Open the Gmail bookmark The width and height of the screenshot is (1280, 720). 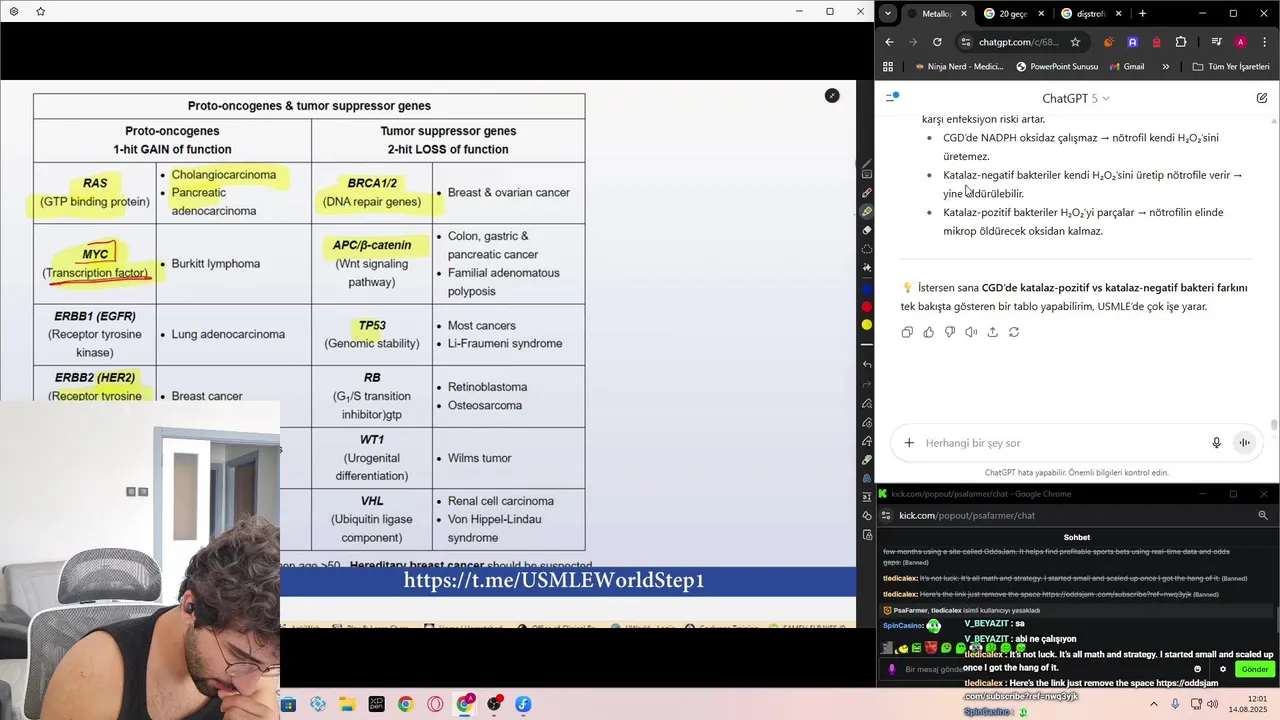pos(1127,67)
